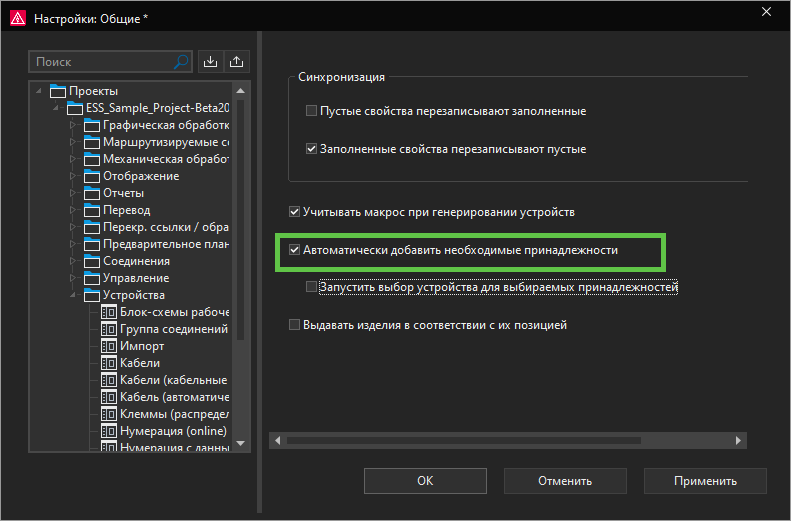
Task: Click the Группа соединений settings page icon
Action: coord(109,329)
